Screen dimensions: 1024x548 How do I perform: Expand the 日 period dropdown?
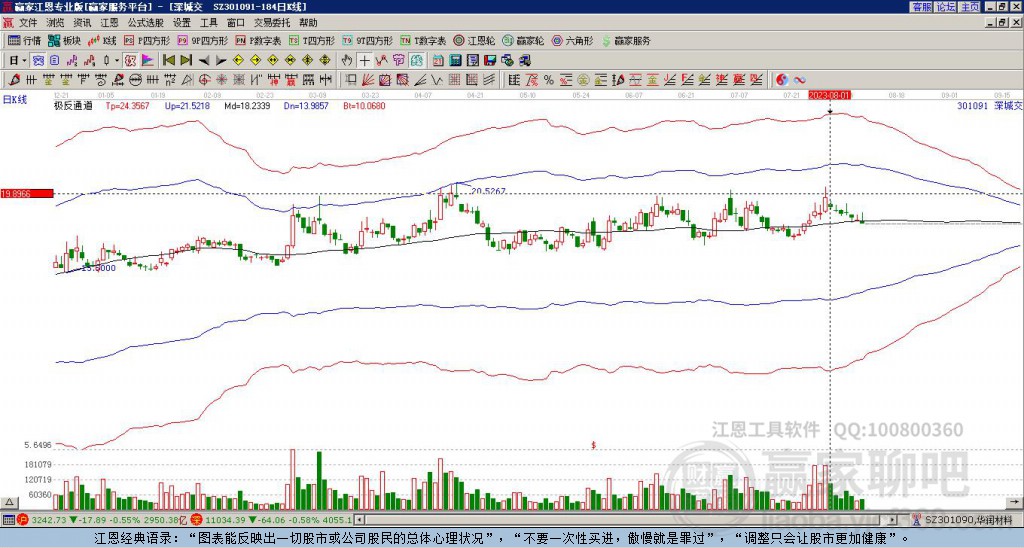pos(24,61)
